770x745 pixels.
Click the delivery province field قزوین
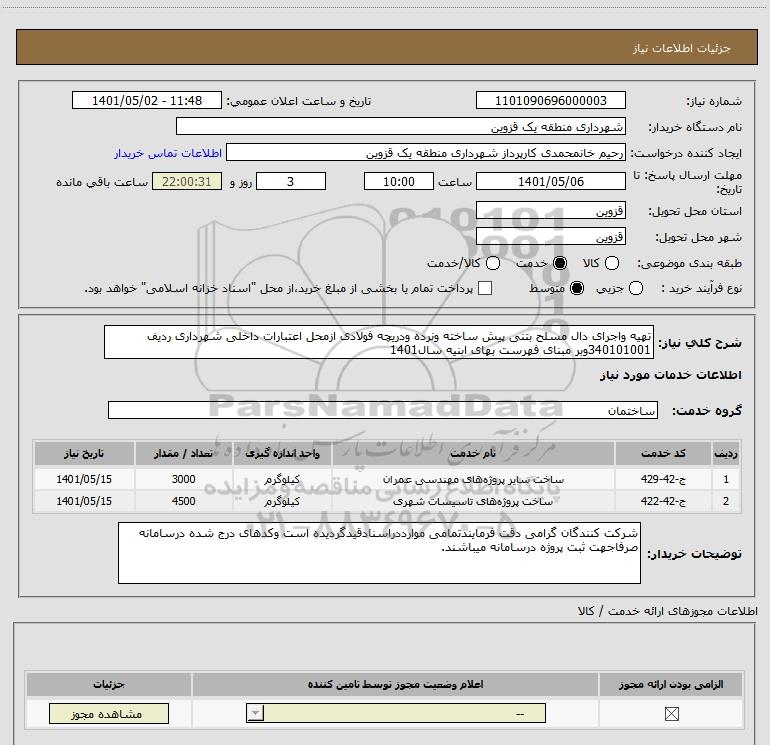click(x=550, y=211)
